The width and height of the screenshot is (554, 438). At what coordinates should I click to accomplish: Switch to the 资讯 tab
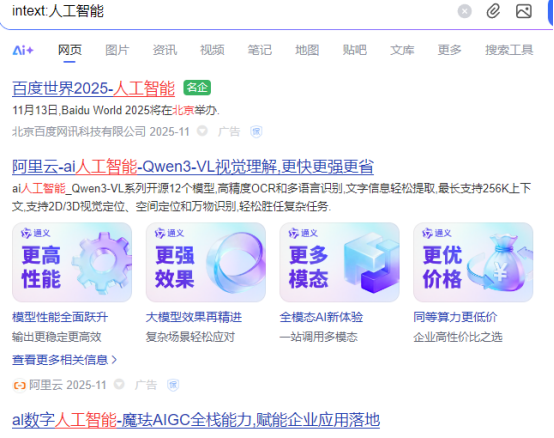(165, 50)
